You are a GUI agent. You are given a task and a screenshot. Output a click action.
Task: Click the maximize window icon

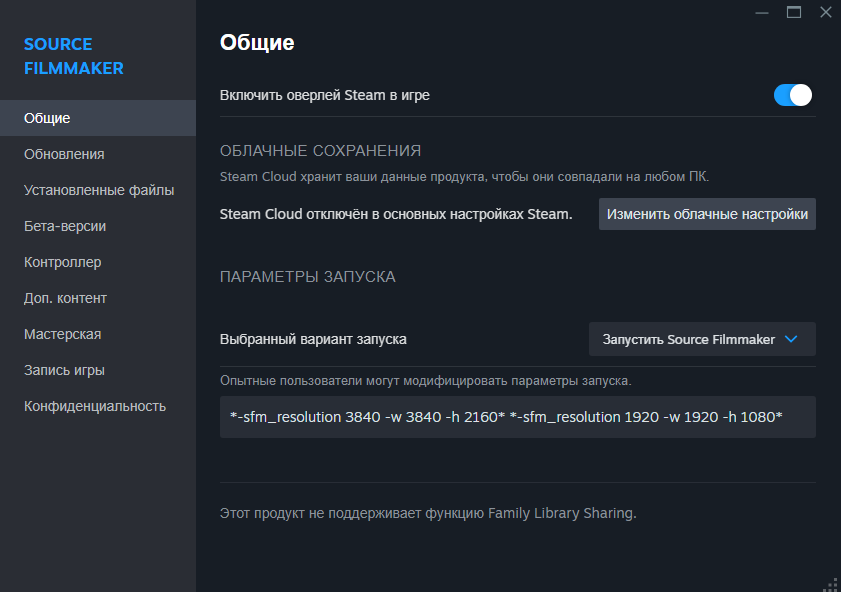794,12
